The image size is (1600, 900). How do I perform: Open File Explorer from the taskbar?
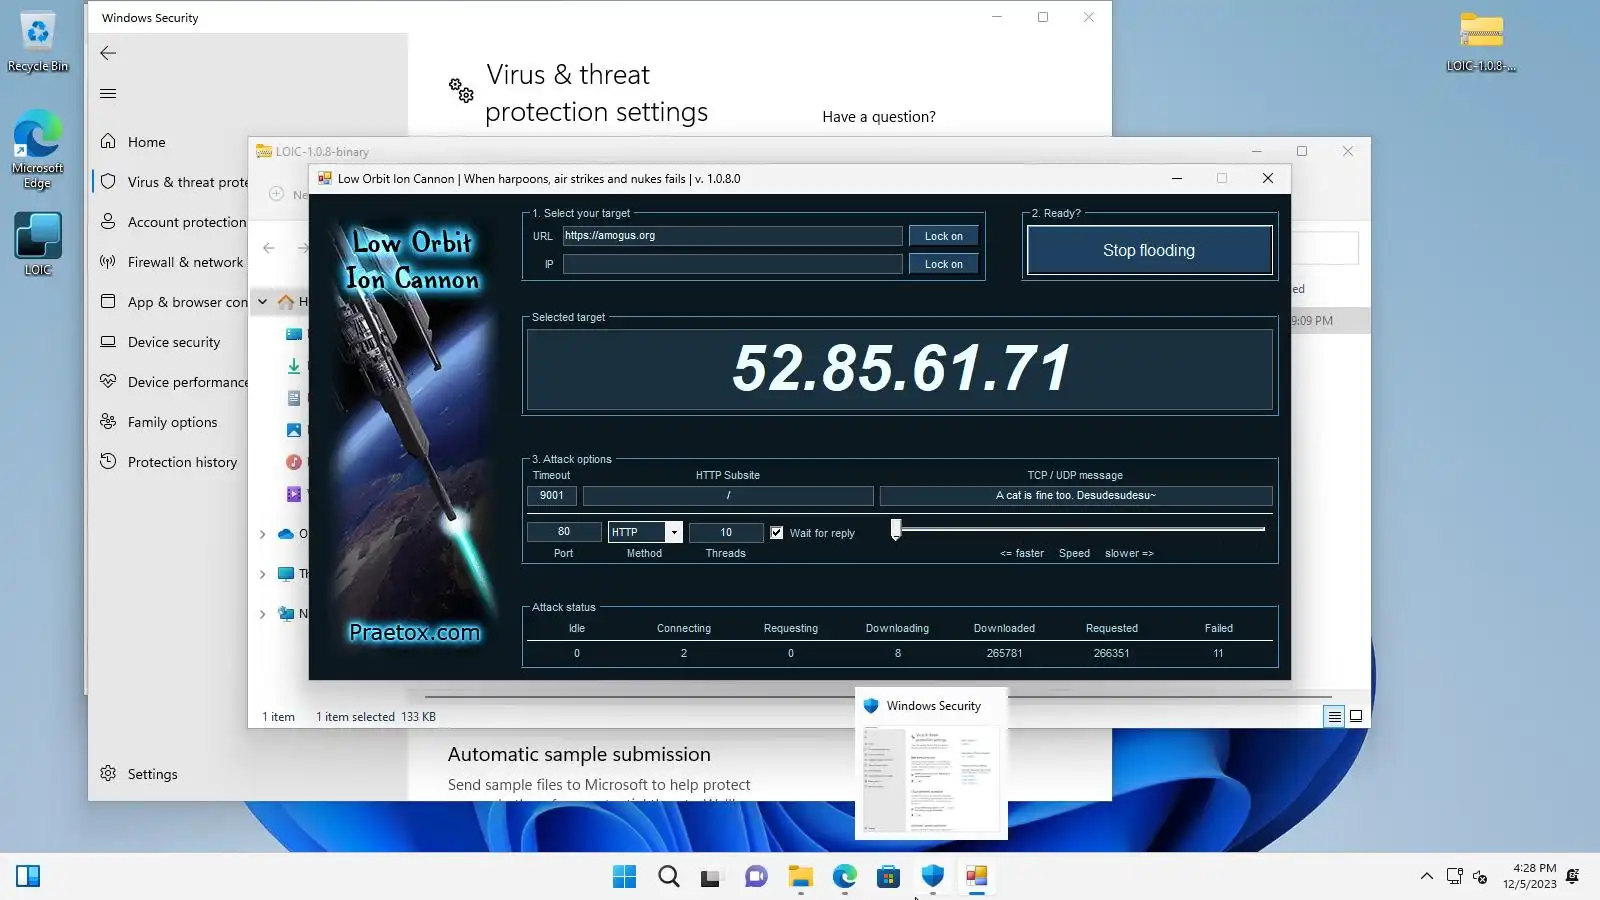pos(800,877)
